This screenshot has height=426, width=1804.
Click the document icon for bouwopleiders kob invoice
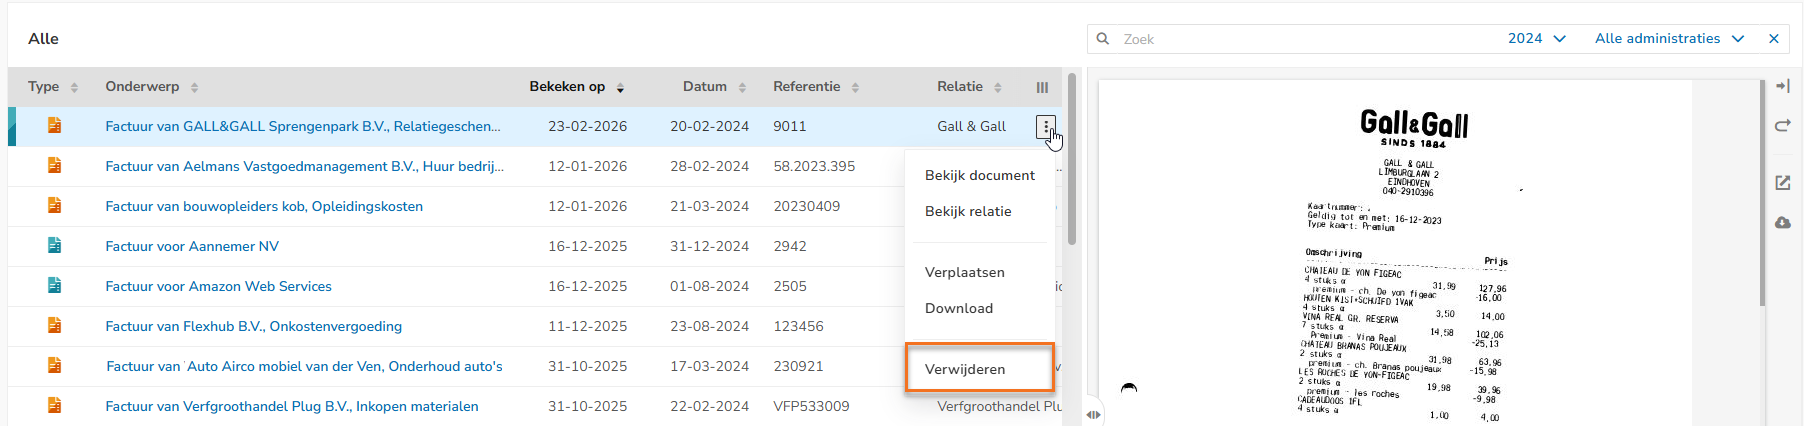point(55,206)
